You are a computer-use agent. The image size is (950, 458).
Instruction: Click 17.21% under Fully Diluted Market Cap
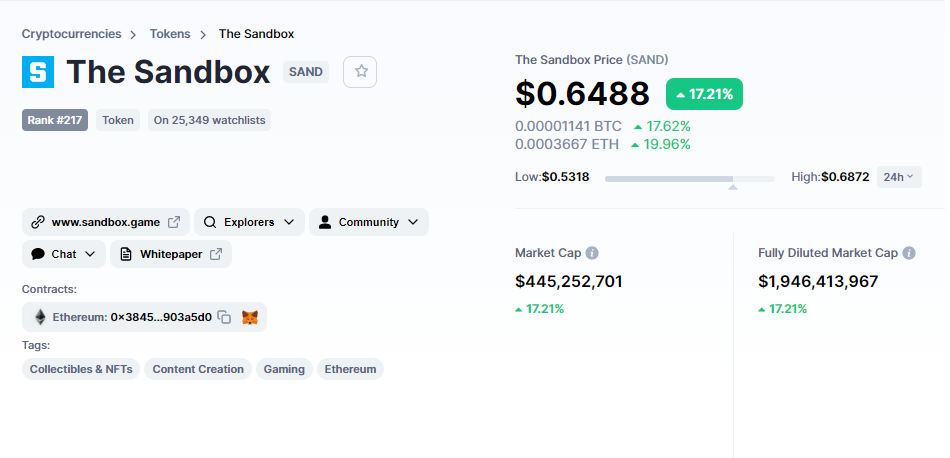pyautogui.click(x=782, y=309)
